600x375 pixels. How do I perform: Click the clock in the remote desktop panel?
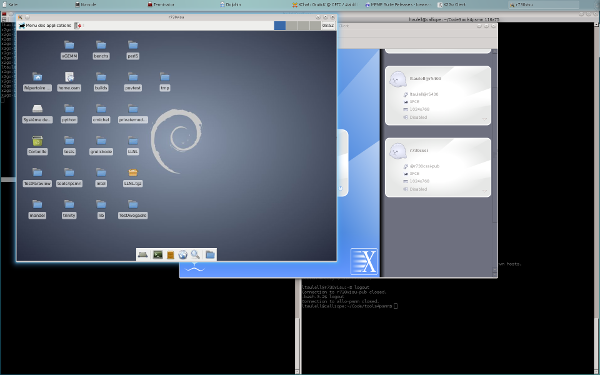point(328,26)
